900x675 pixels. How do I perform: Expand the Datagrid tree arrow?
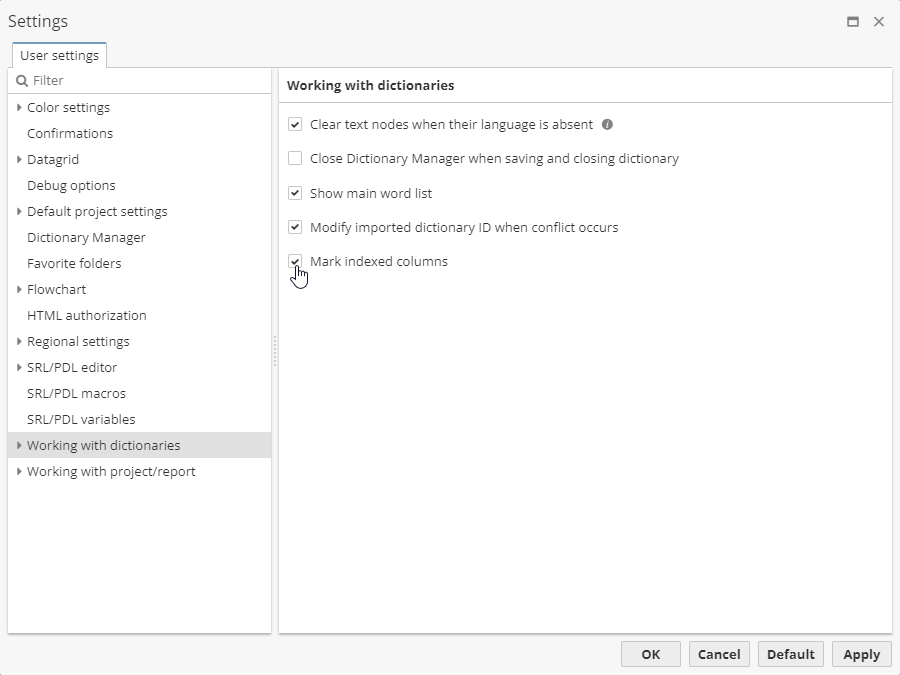19,159
